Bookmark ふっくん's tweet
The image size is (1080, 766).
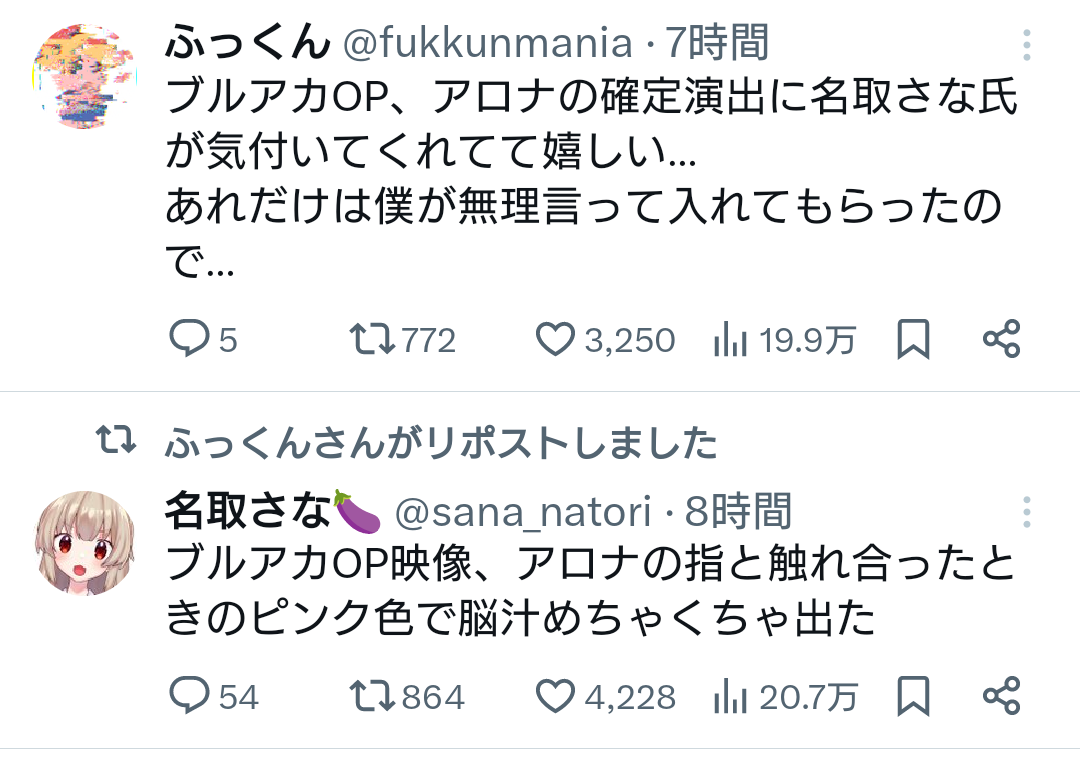click(x=913, y=340)
